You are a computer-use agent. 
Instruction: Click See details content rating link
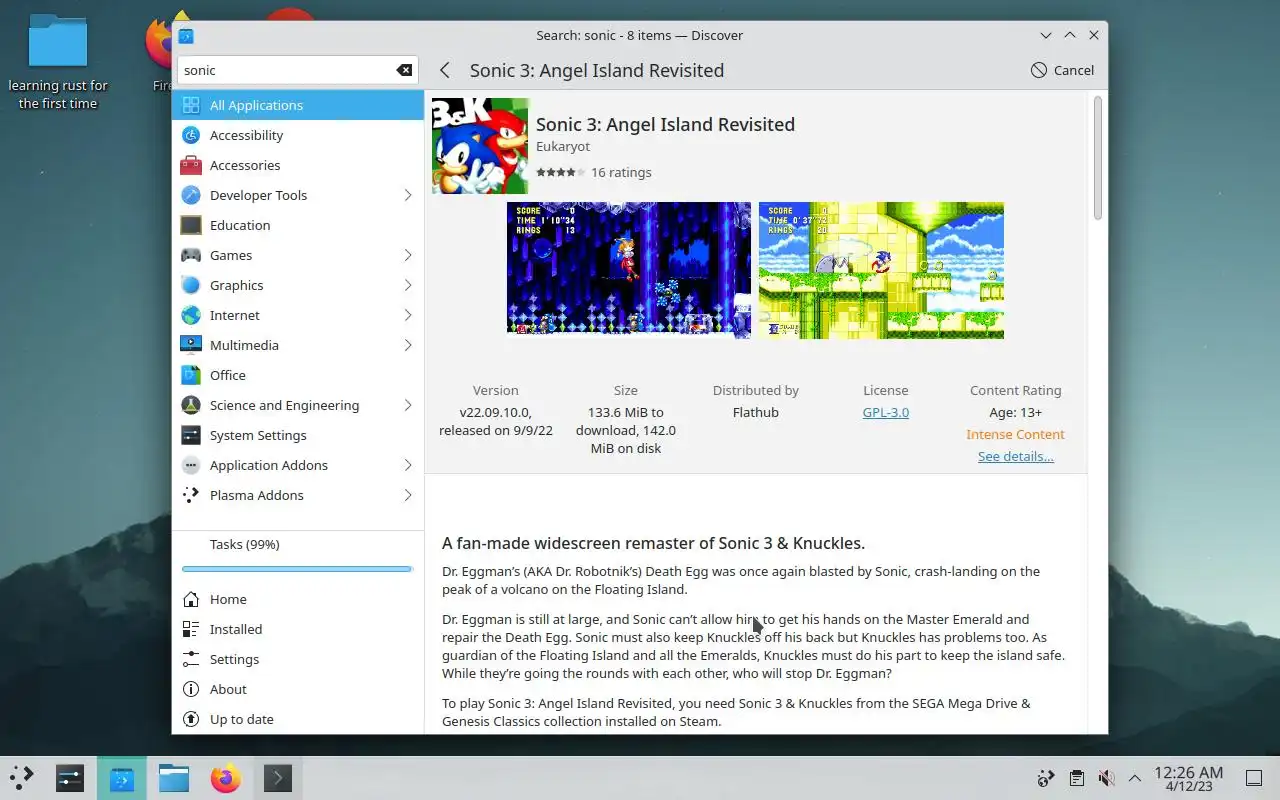click(1015, 456)
